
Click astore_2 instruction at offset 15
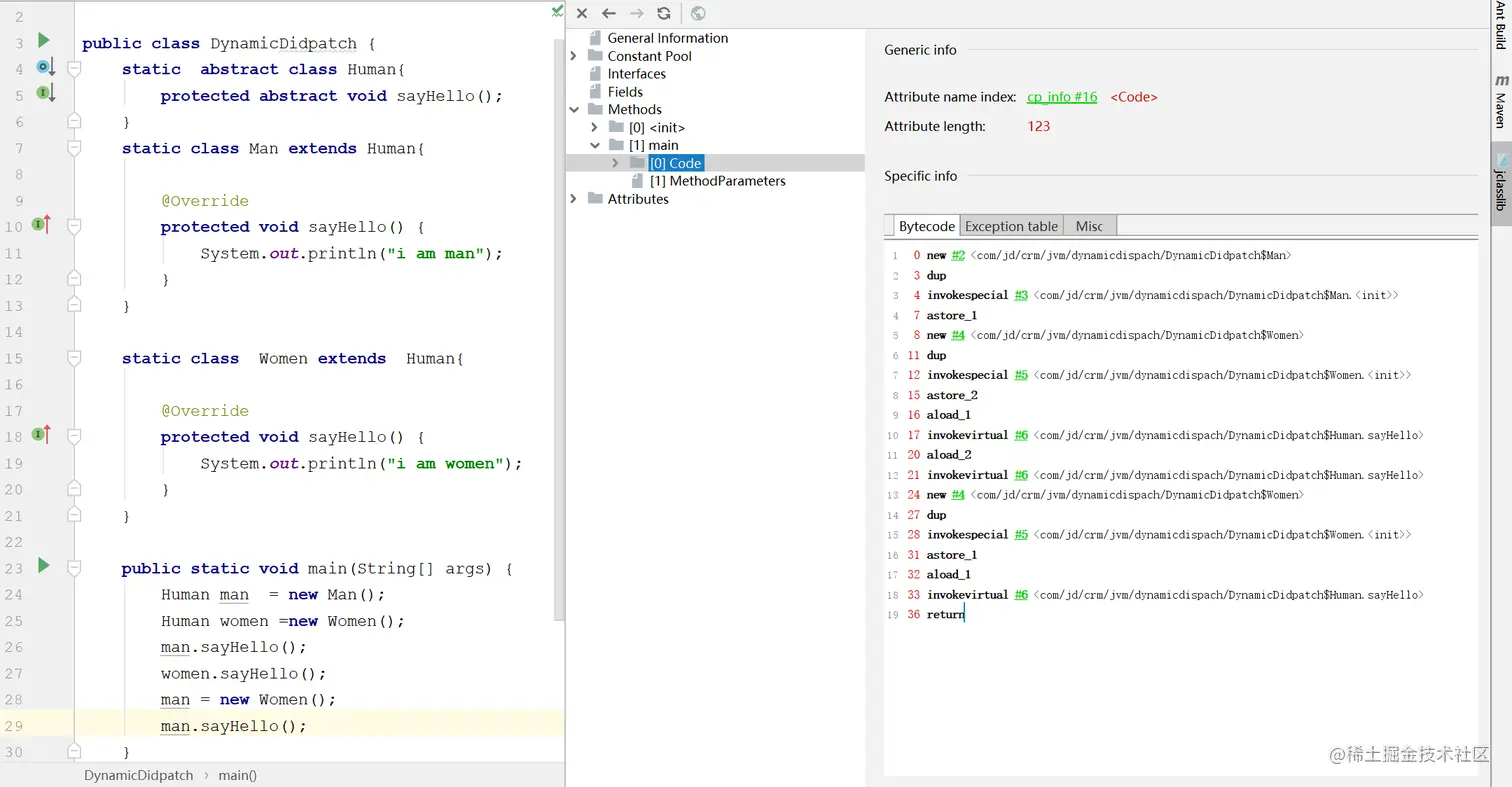(951, 395)
